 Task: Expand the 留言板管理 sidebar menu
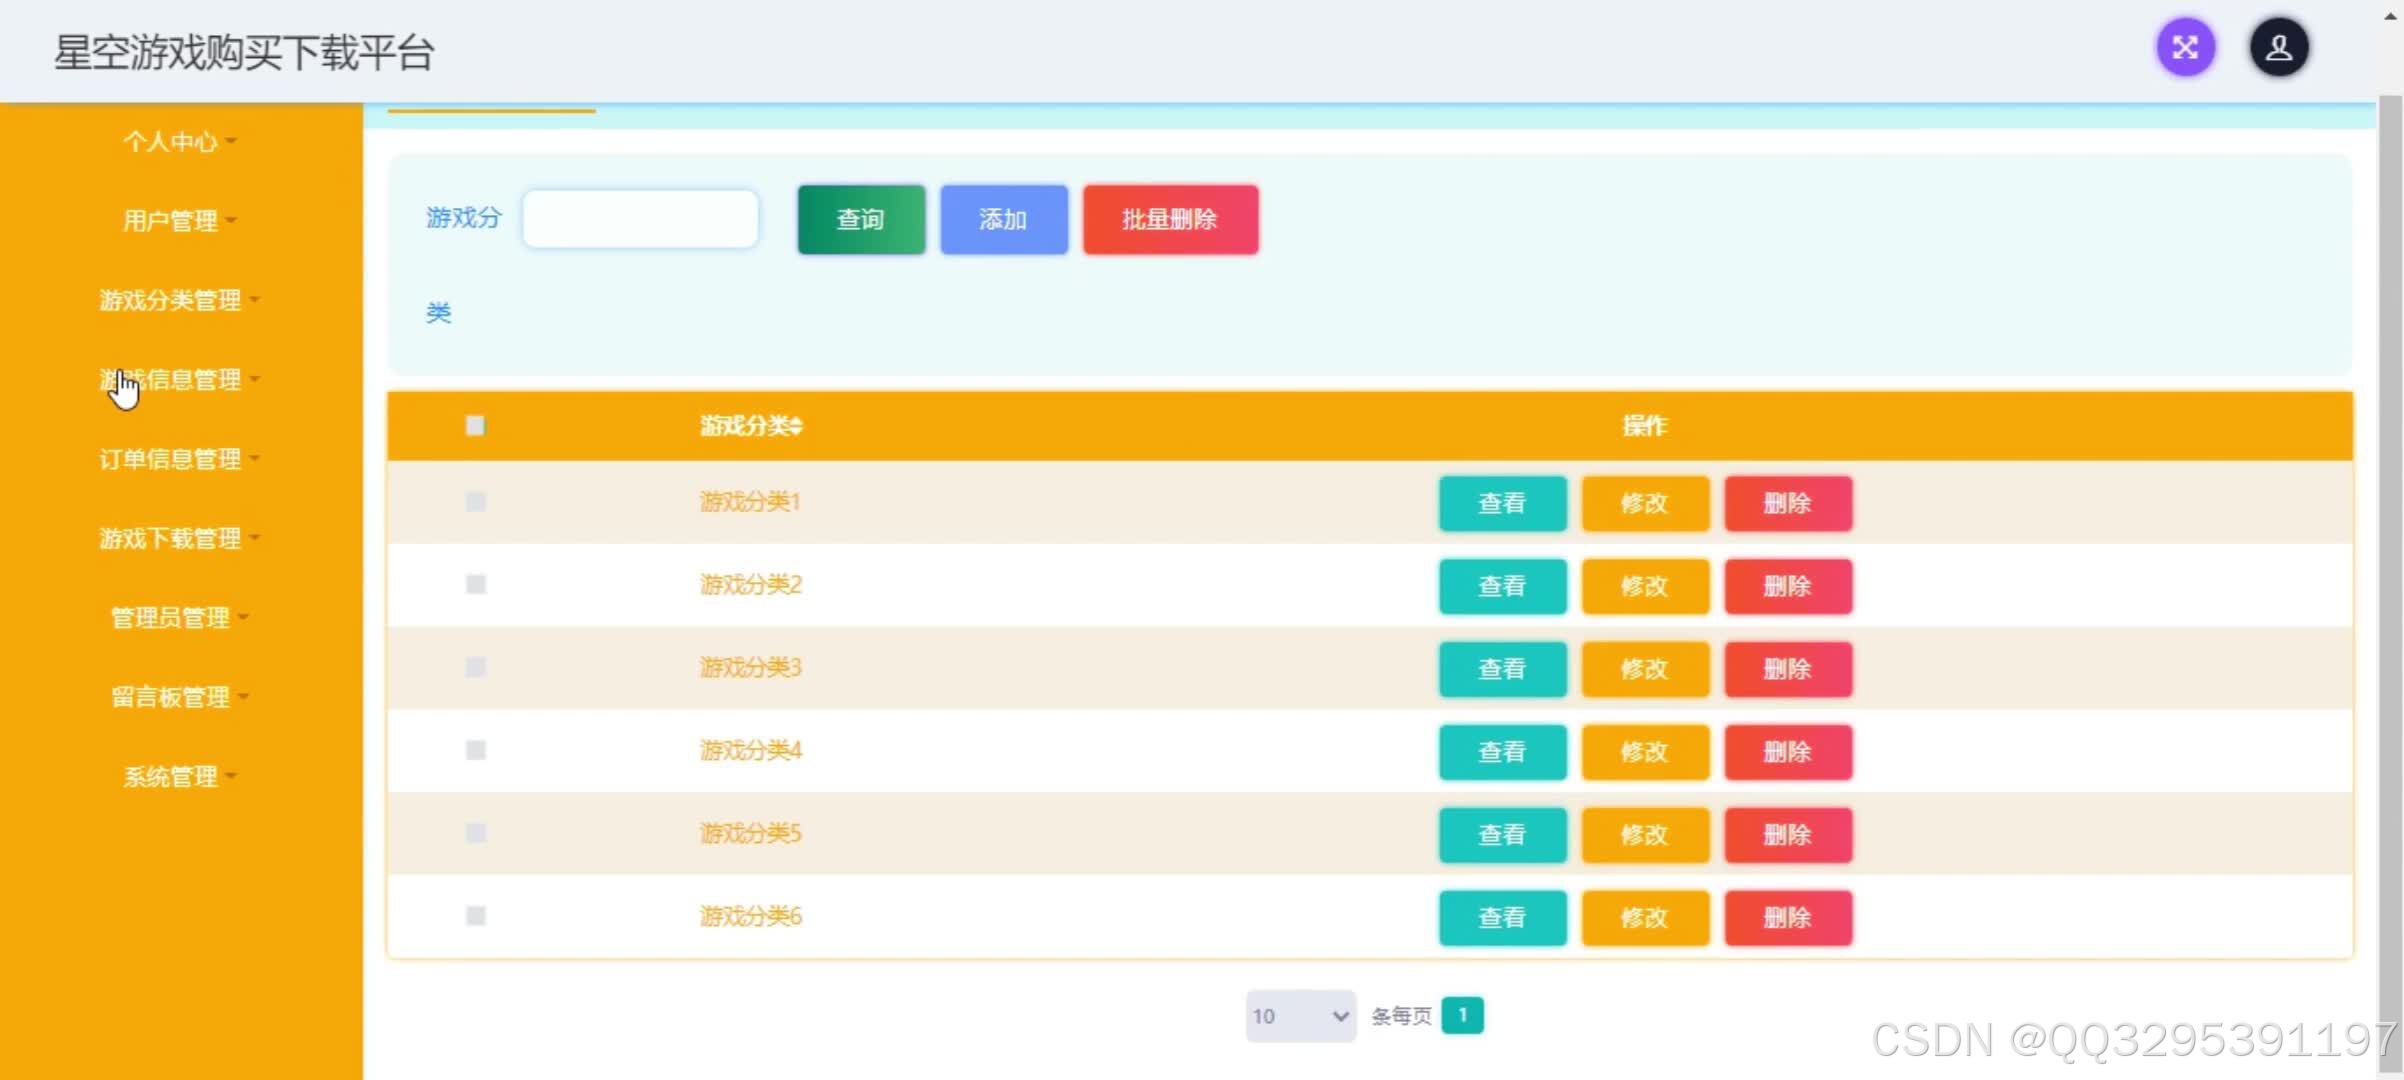click(180, 697)
